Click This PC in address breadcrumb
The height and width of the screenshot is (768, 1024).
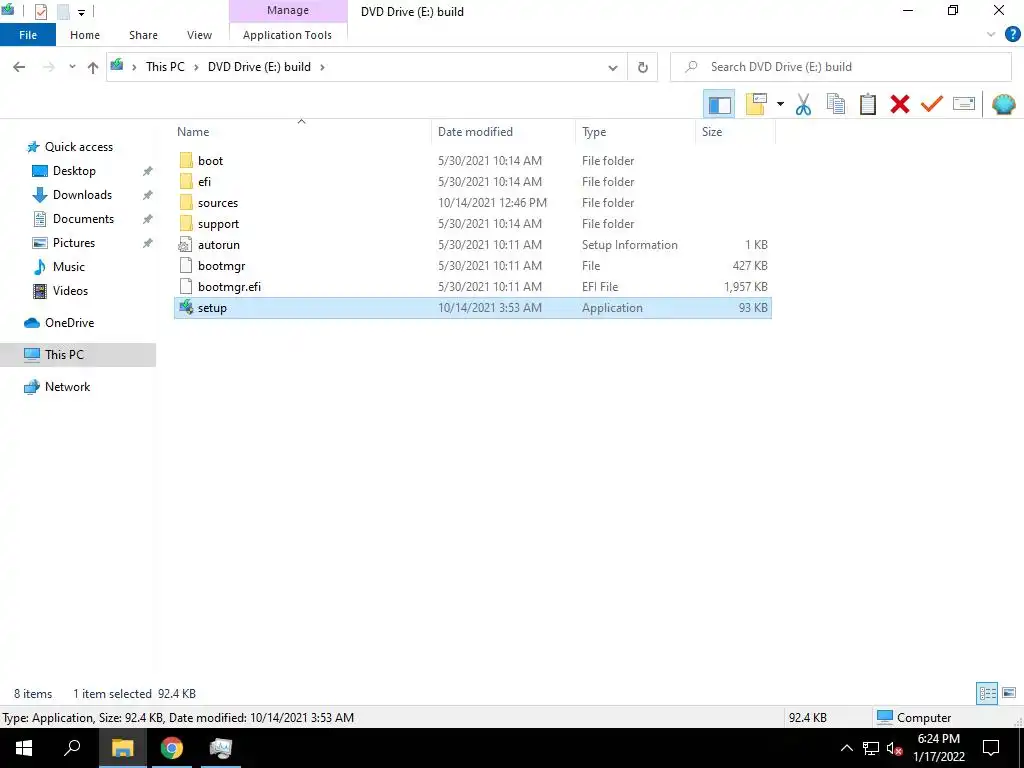click(165, 67)
